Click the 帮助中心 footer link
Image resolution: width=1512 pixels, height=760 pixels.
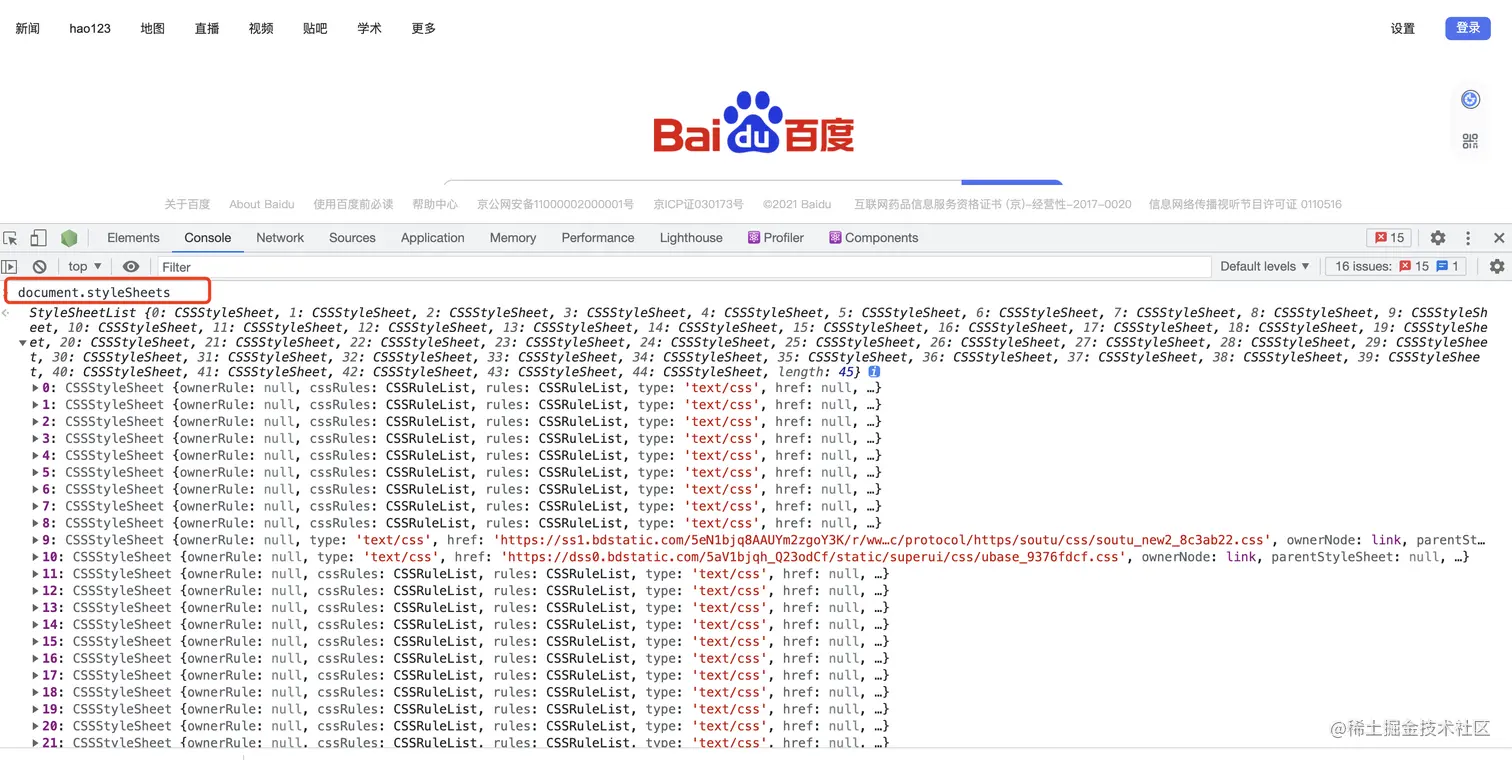(x=435, y=204)
